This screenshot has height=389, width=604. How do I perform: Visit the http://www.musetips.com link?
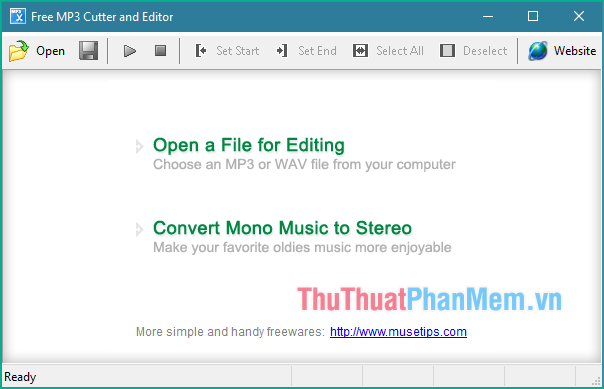pyautogui.click(x=398, y=332)
